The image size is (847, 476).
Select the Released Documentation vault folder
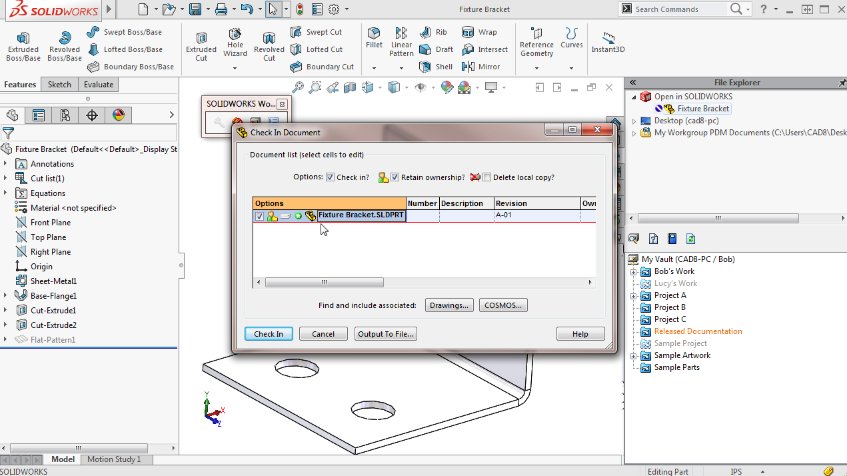pyautogui.click(x=698, y=331)
